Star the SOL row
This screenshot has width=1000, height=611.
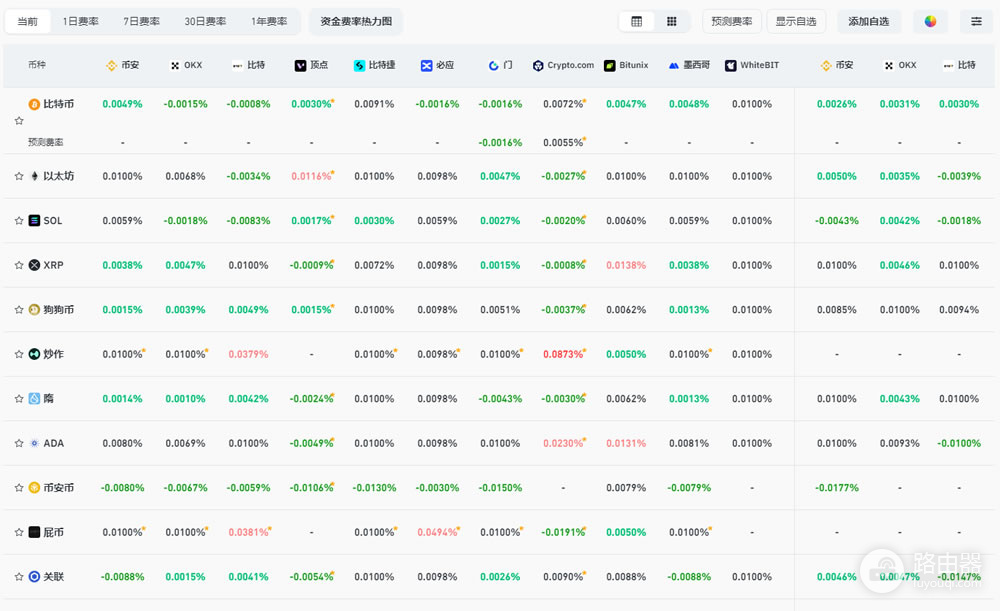click(x=19, y=221)
